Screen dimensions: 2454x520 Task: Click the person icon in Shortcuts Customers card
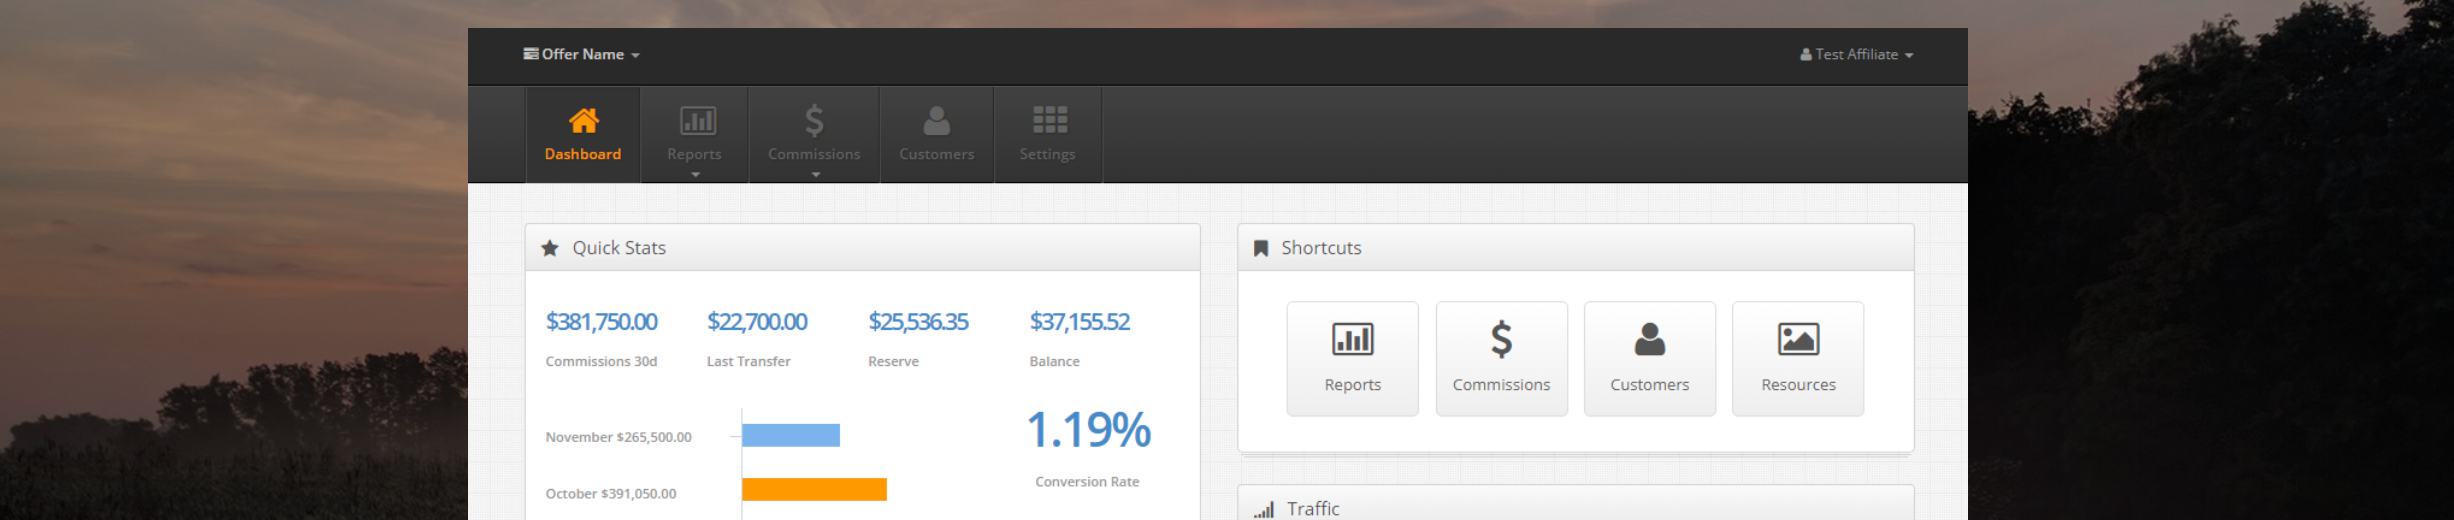click(x=1649, y=339)
